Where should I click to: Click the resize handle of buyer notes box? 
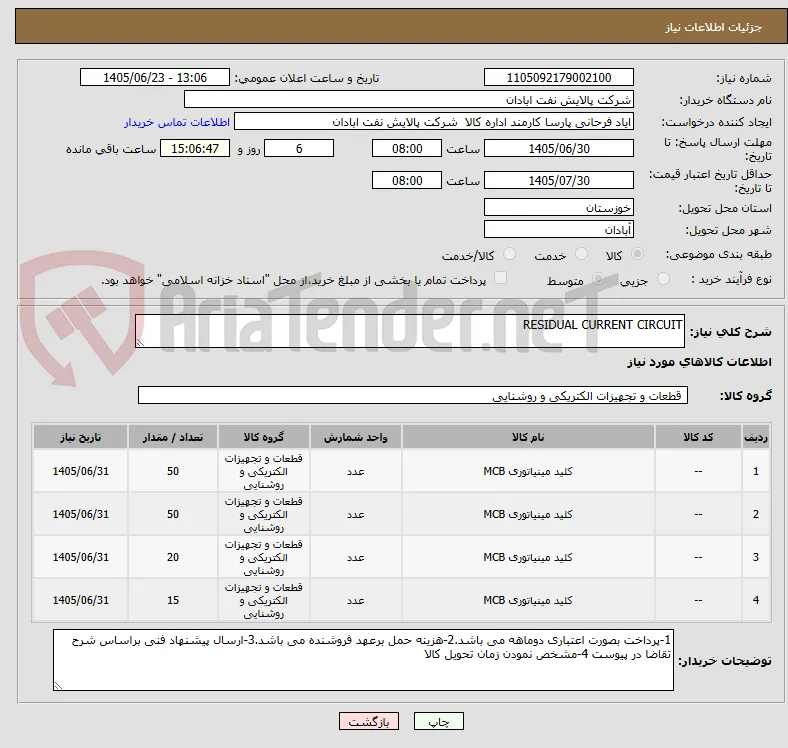pyautogui.click(x=58, y=685)
